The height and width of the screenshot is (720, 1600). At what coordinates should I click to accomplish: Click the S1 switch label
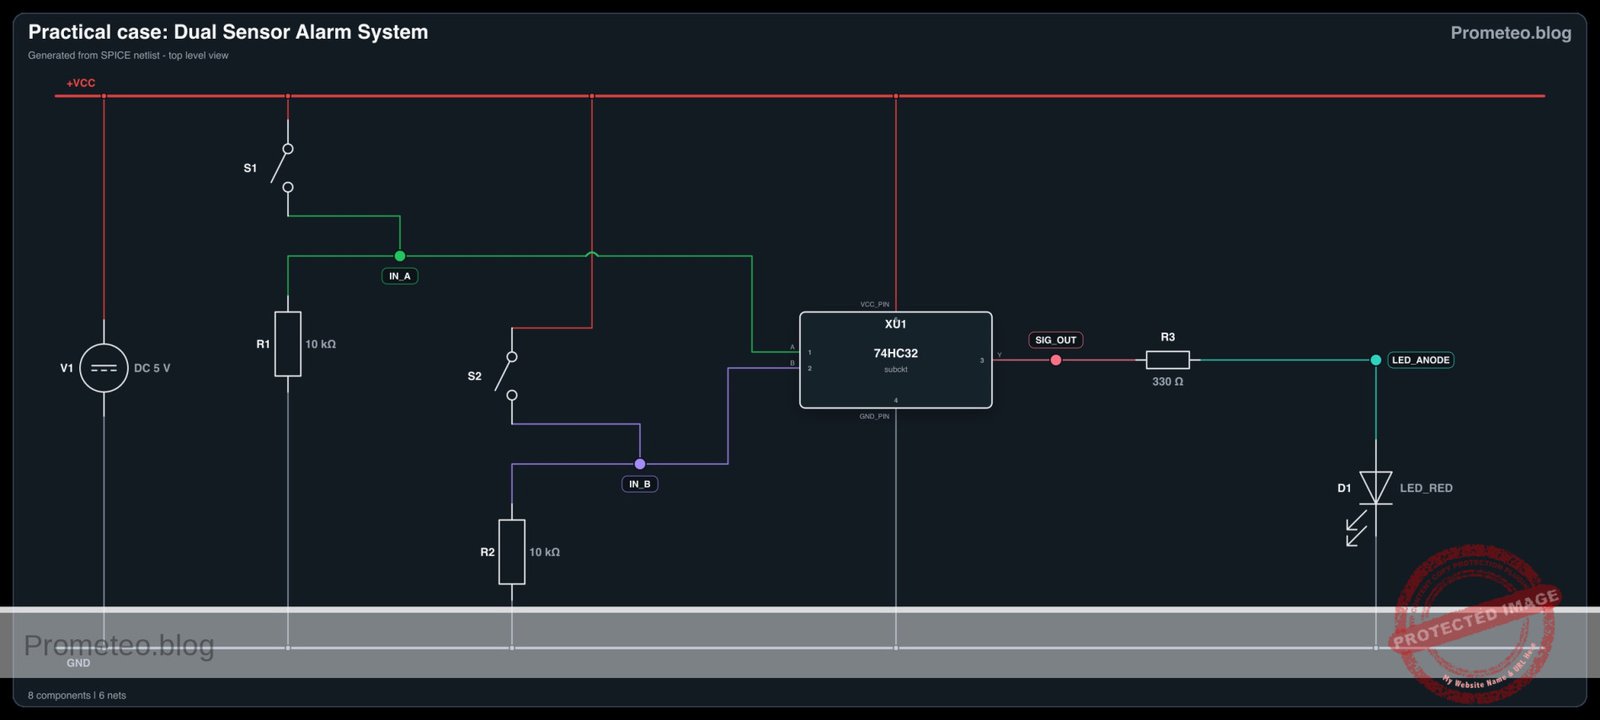250,168
